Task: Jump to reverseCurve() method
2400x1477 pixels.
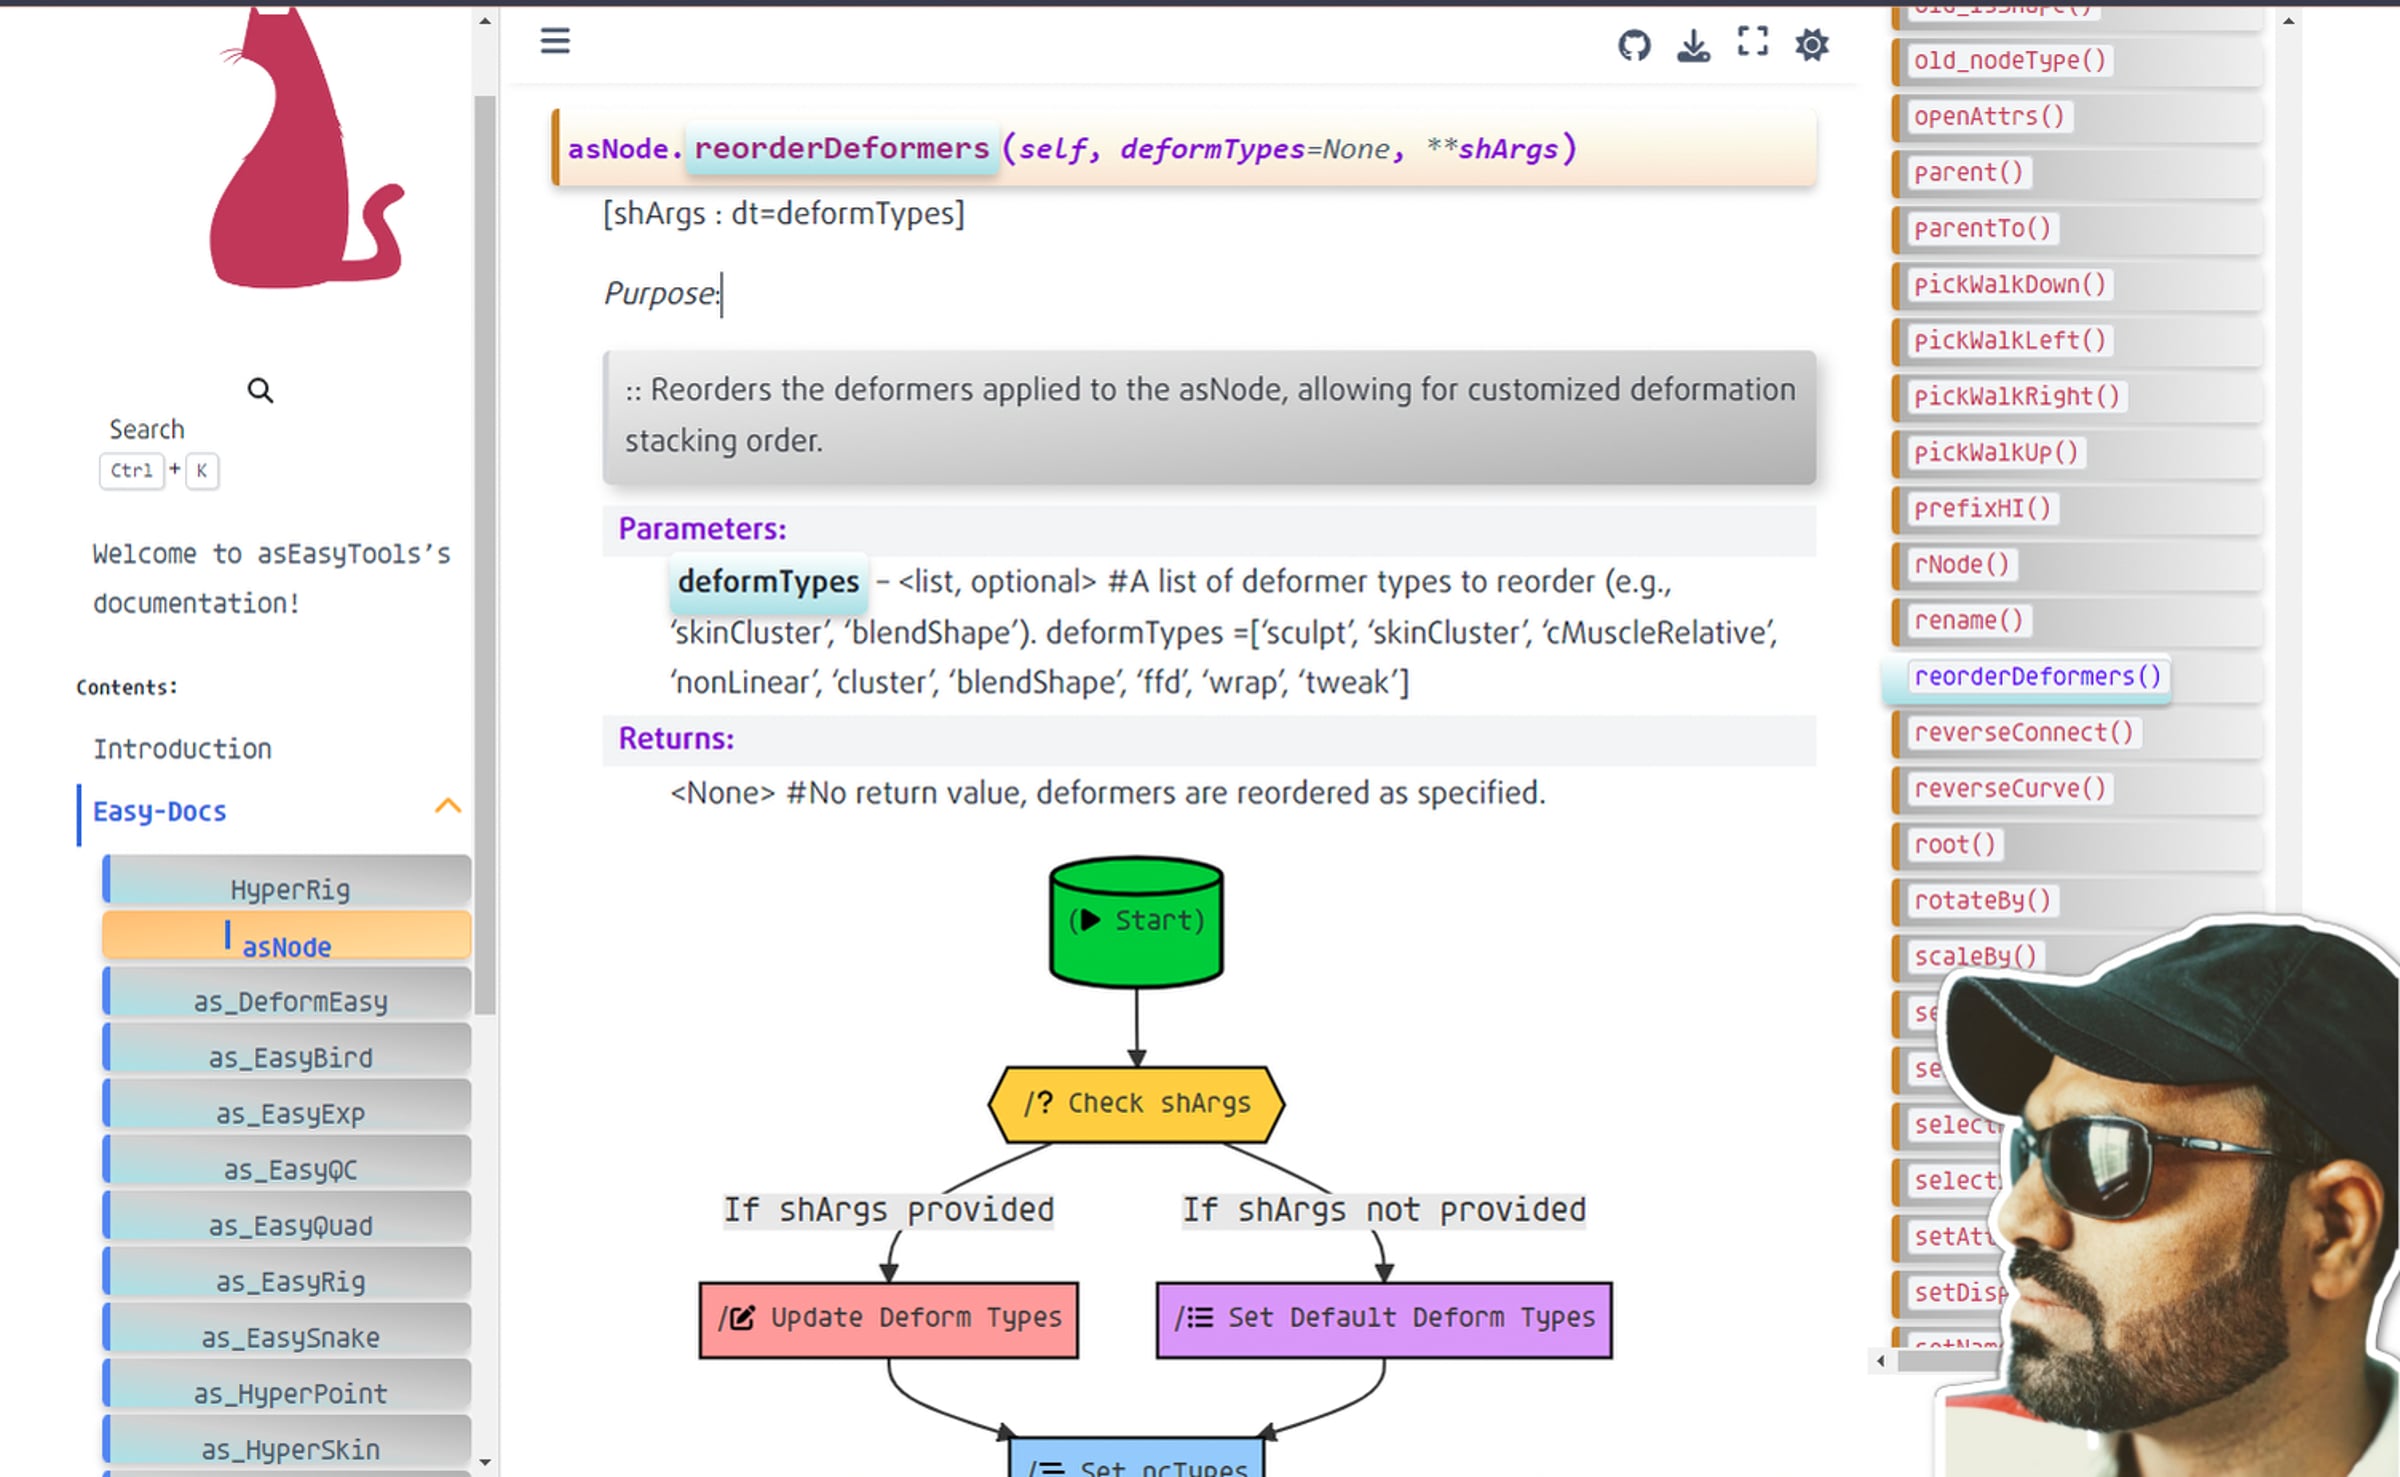Action: click(x=2010, y=788)
